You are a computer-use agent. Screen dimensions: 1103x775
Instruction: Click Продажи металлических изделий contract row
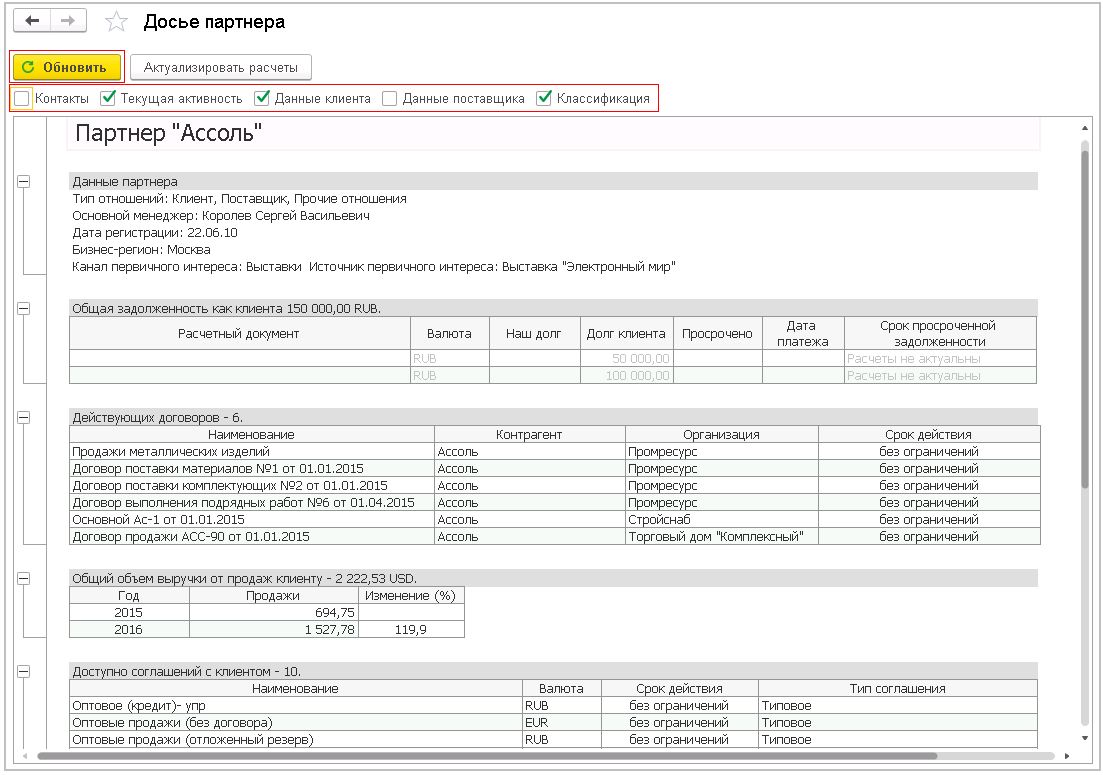tap(554, 451)
